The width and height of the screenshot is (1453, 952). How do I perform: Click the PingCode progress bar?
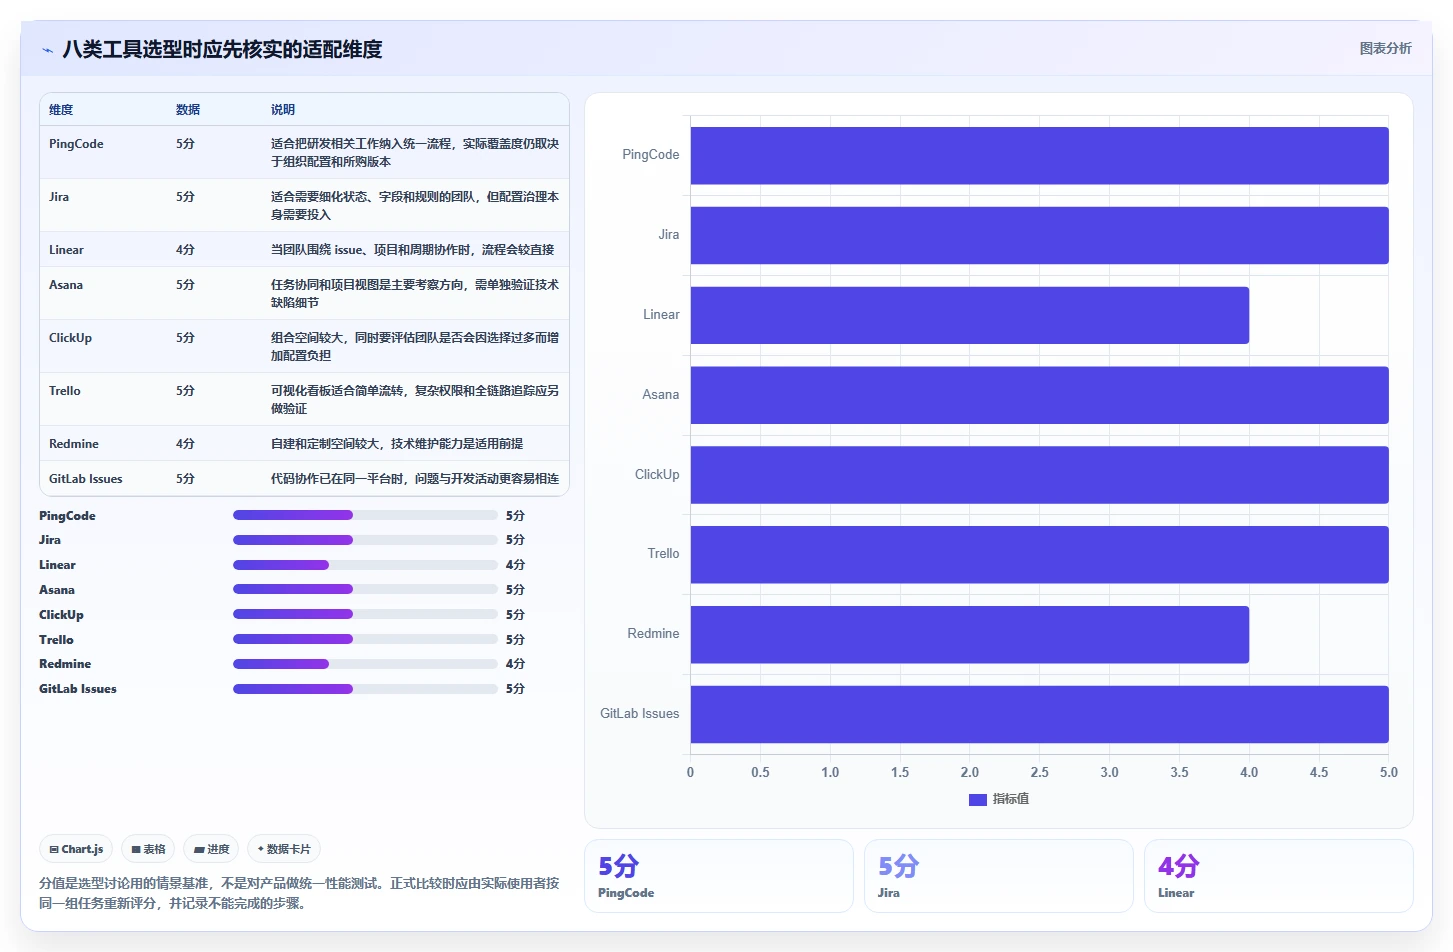coord(365,515)
